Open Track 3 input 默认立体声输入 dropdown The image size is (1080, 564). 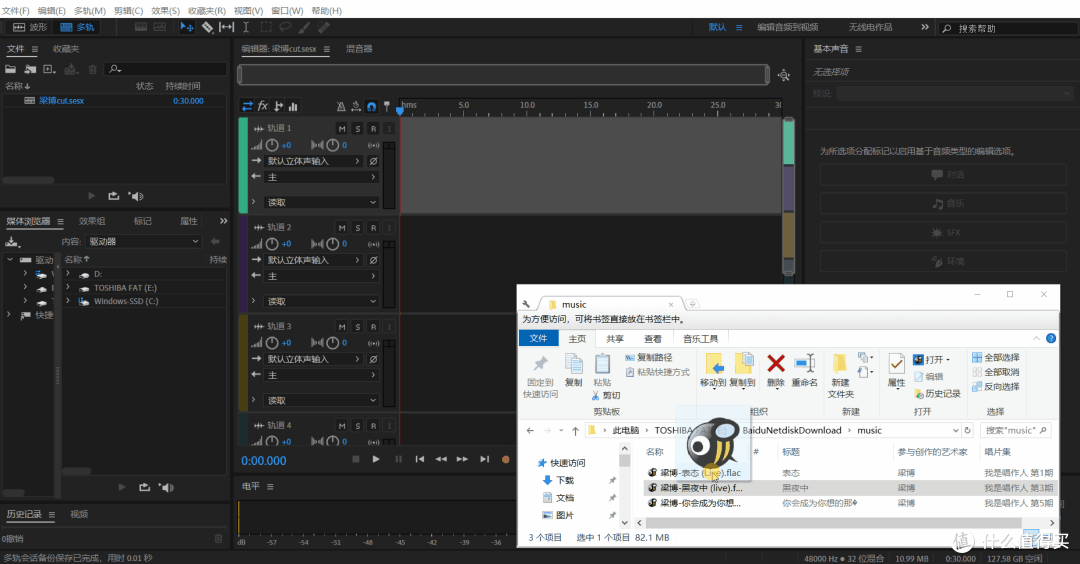coord(314,359)
